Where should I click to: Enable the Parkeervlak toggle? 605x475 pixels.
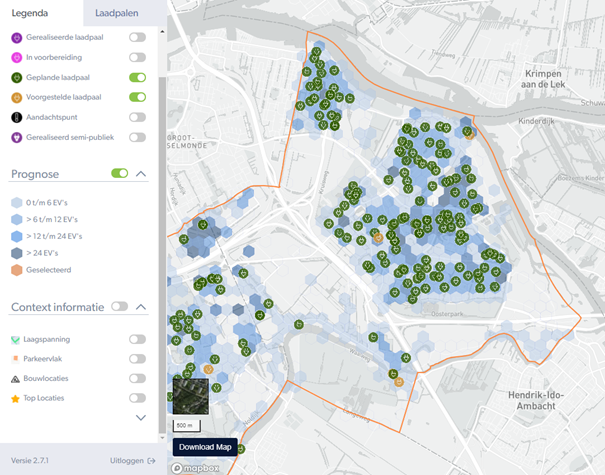pos(137,359)
